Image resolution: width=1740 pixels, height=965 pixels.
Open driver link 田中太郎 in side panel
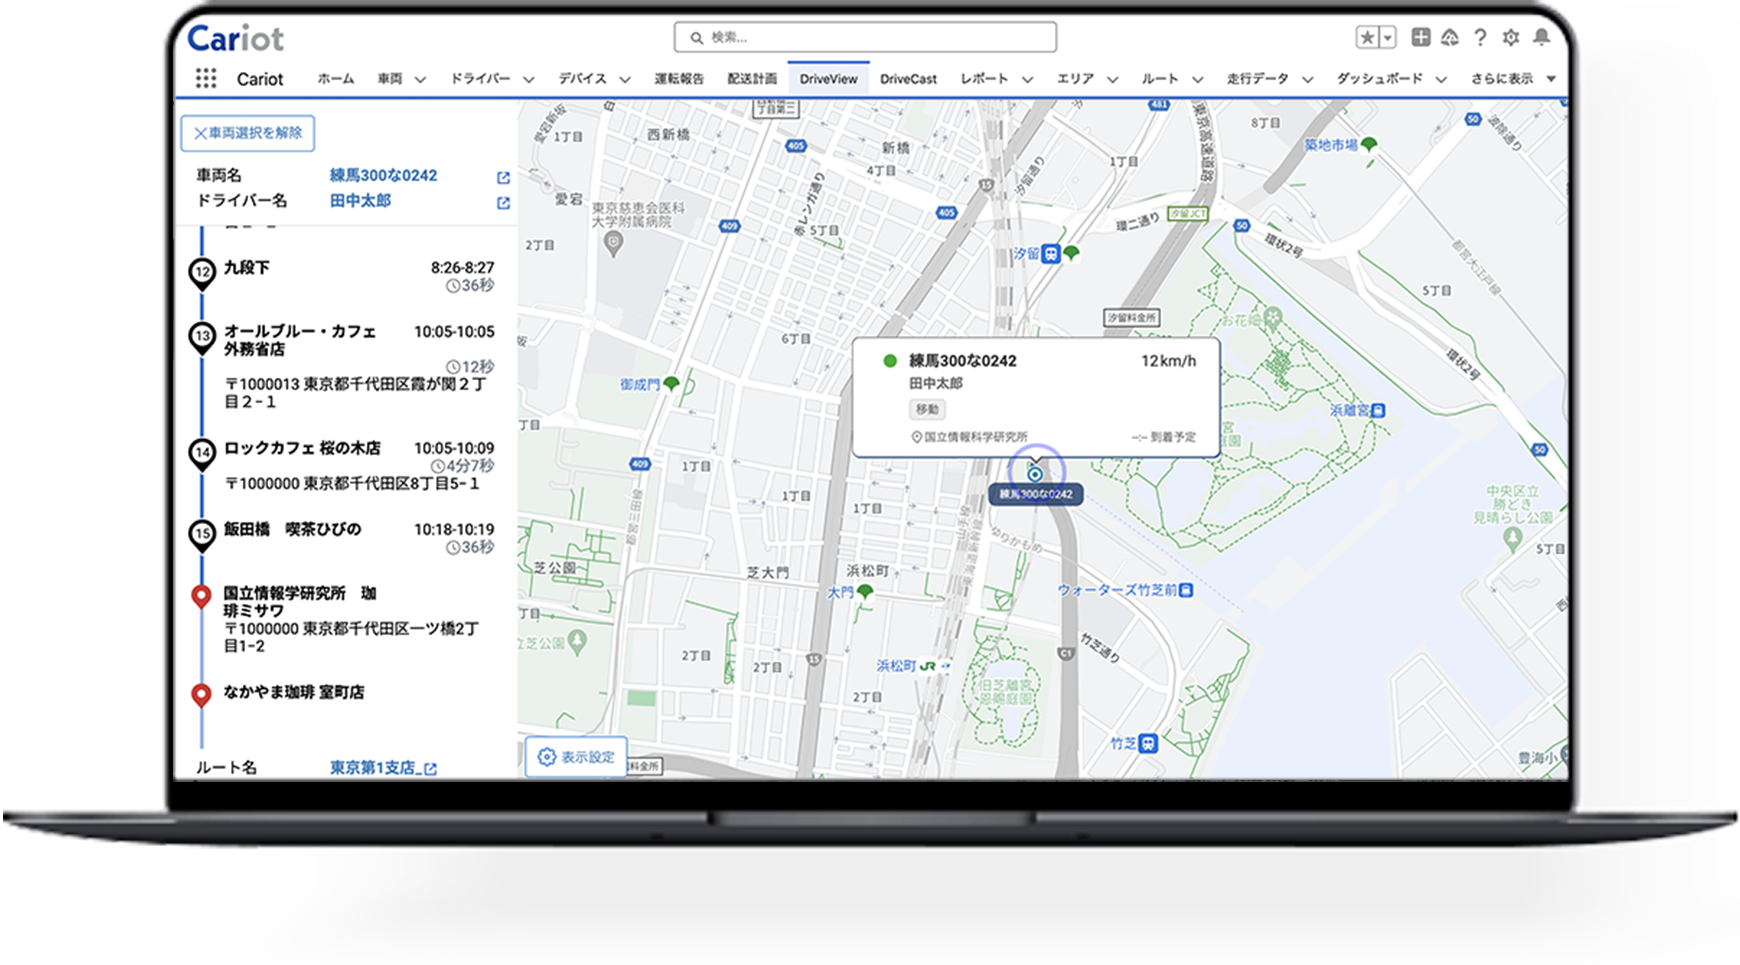pos(360,200)
